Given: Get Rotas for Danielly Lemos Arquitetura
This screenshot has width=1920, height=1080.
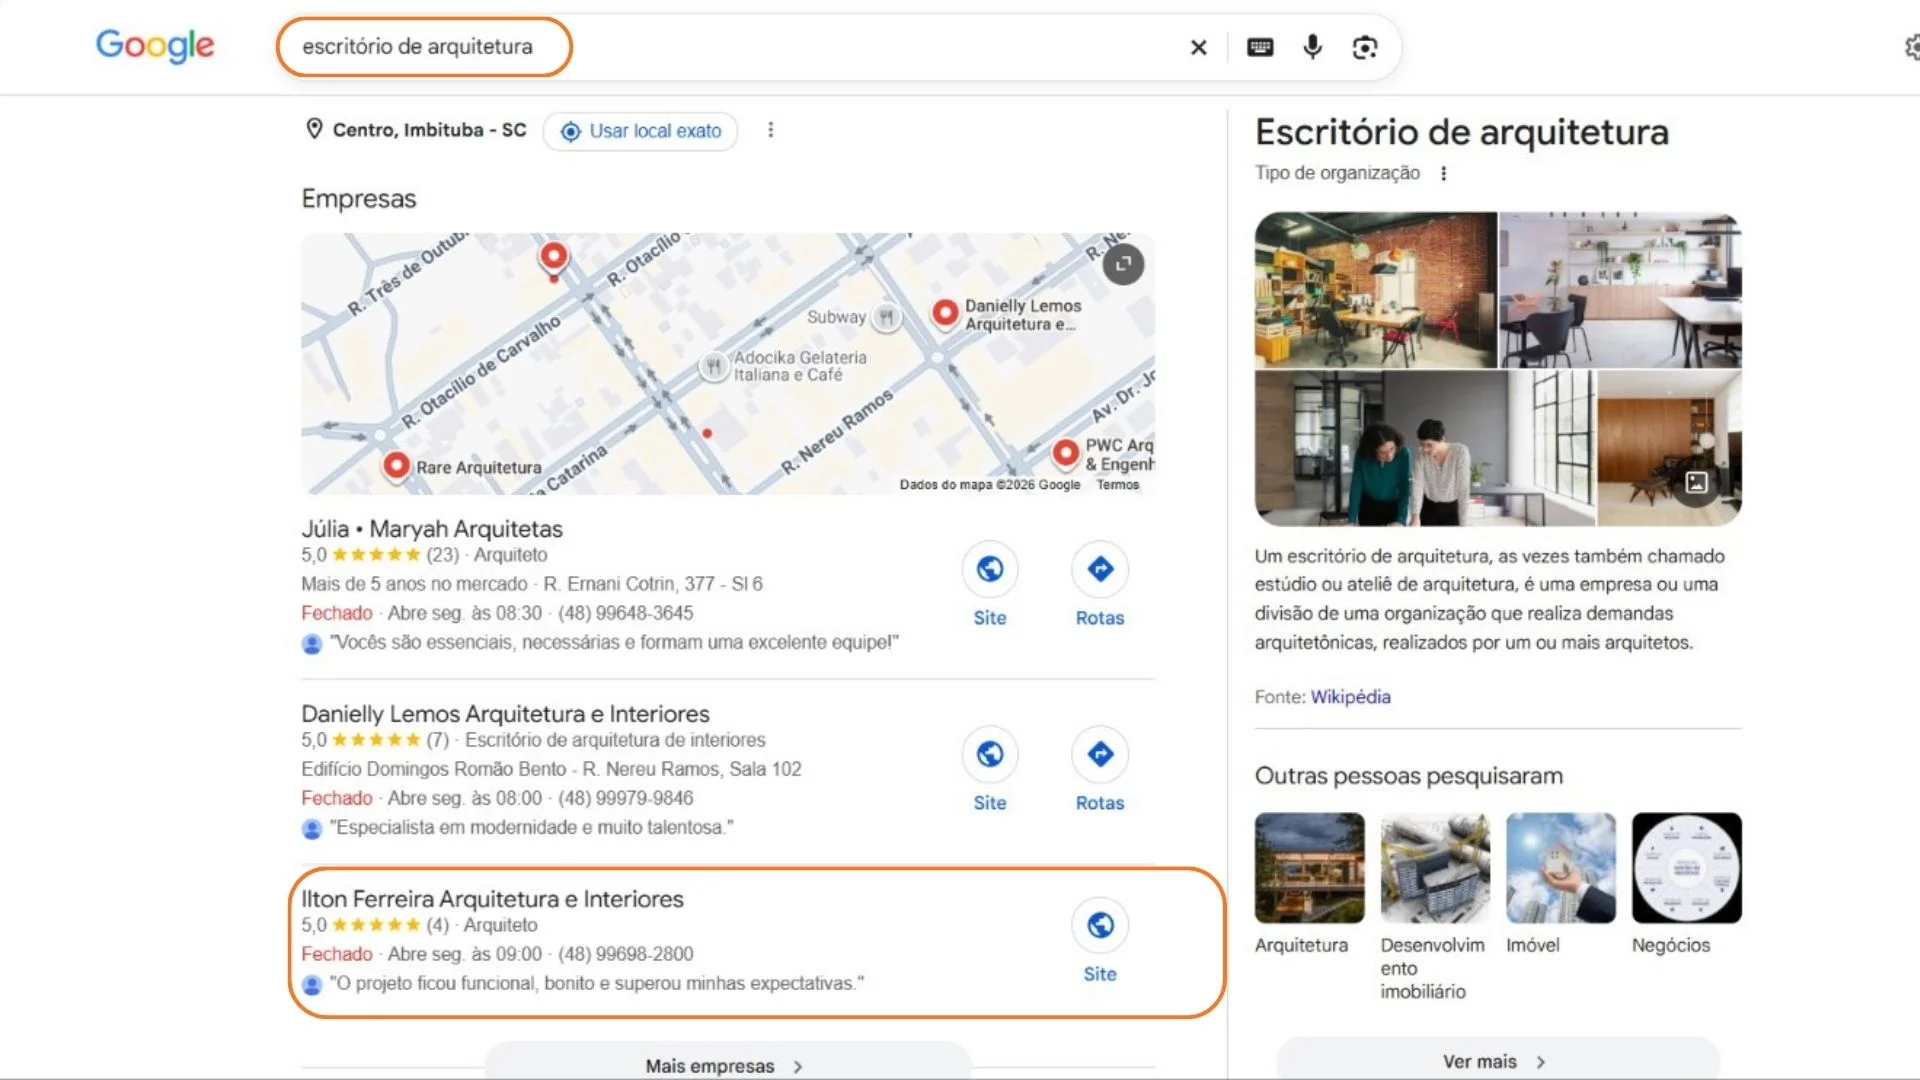Looking at the screenshot, I should (1100, 770).
